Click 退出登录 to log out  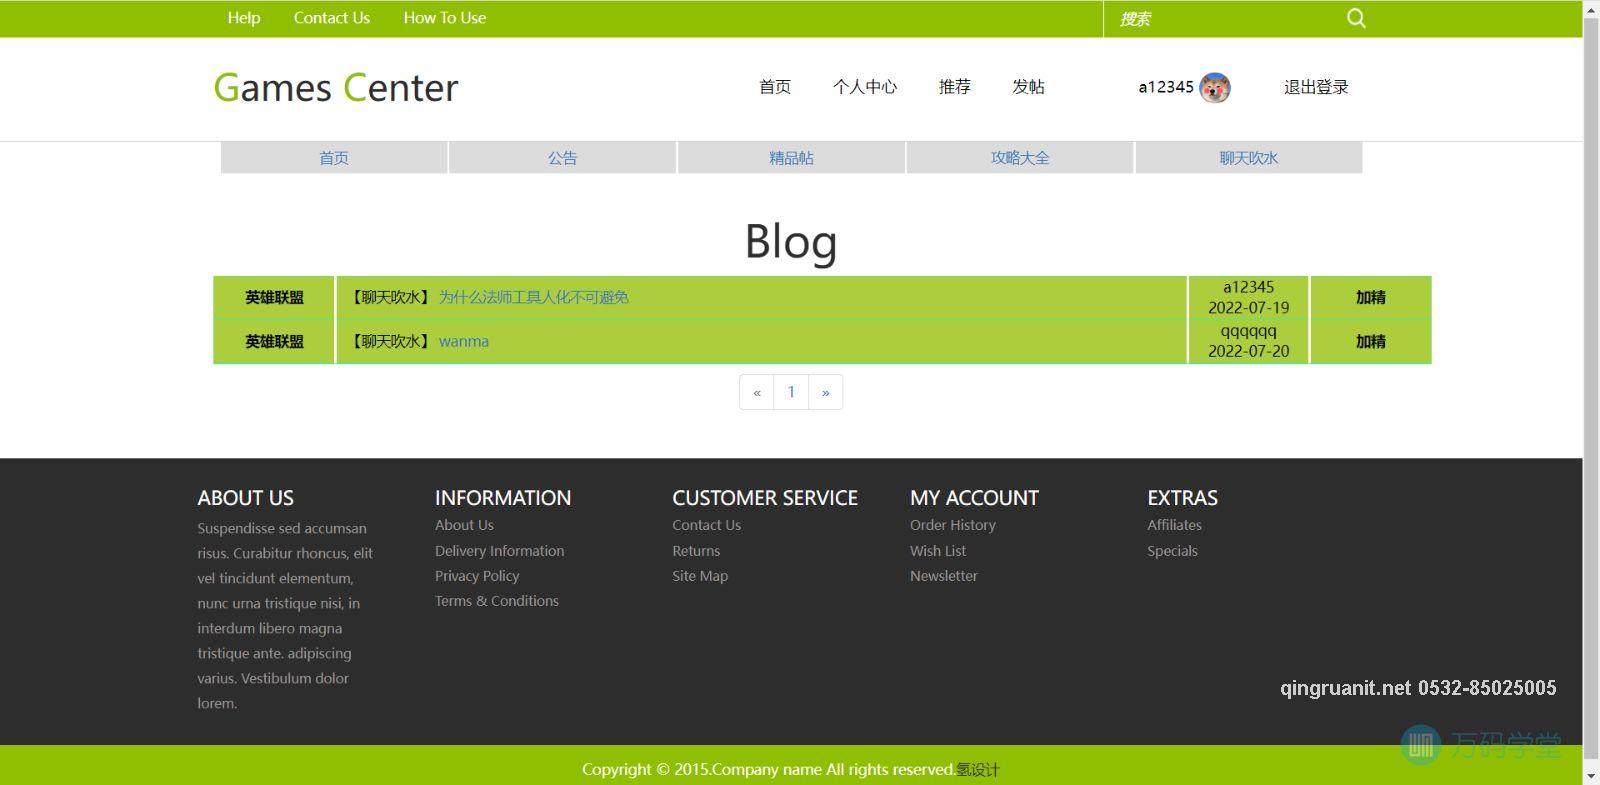[1316, 87]
